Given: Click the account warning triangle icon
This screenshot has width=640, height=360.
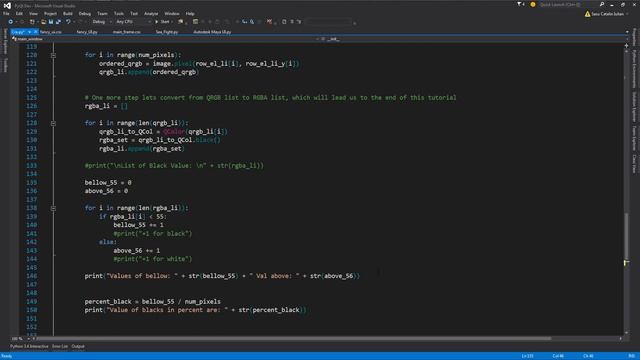Looking at the screenshot, I should [x=587, y=14].
